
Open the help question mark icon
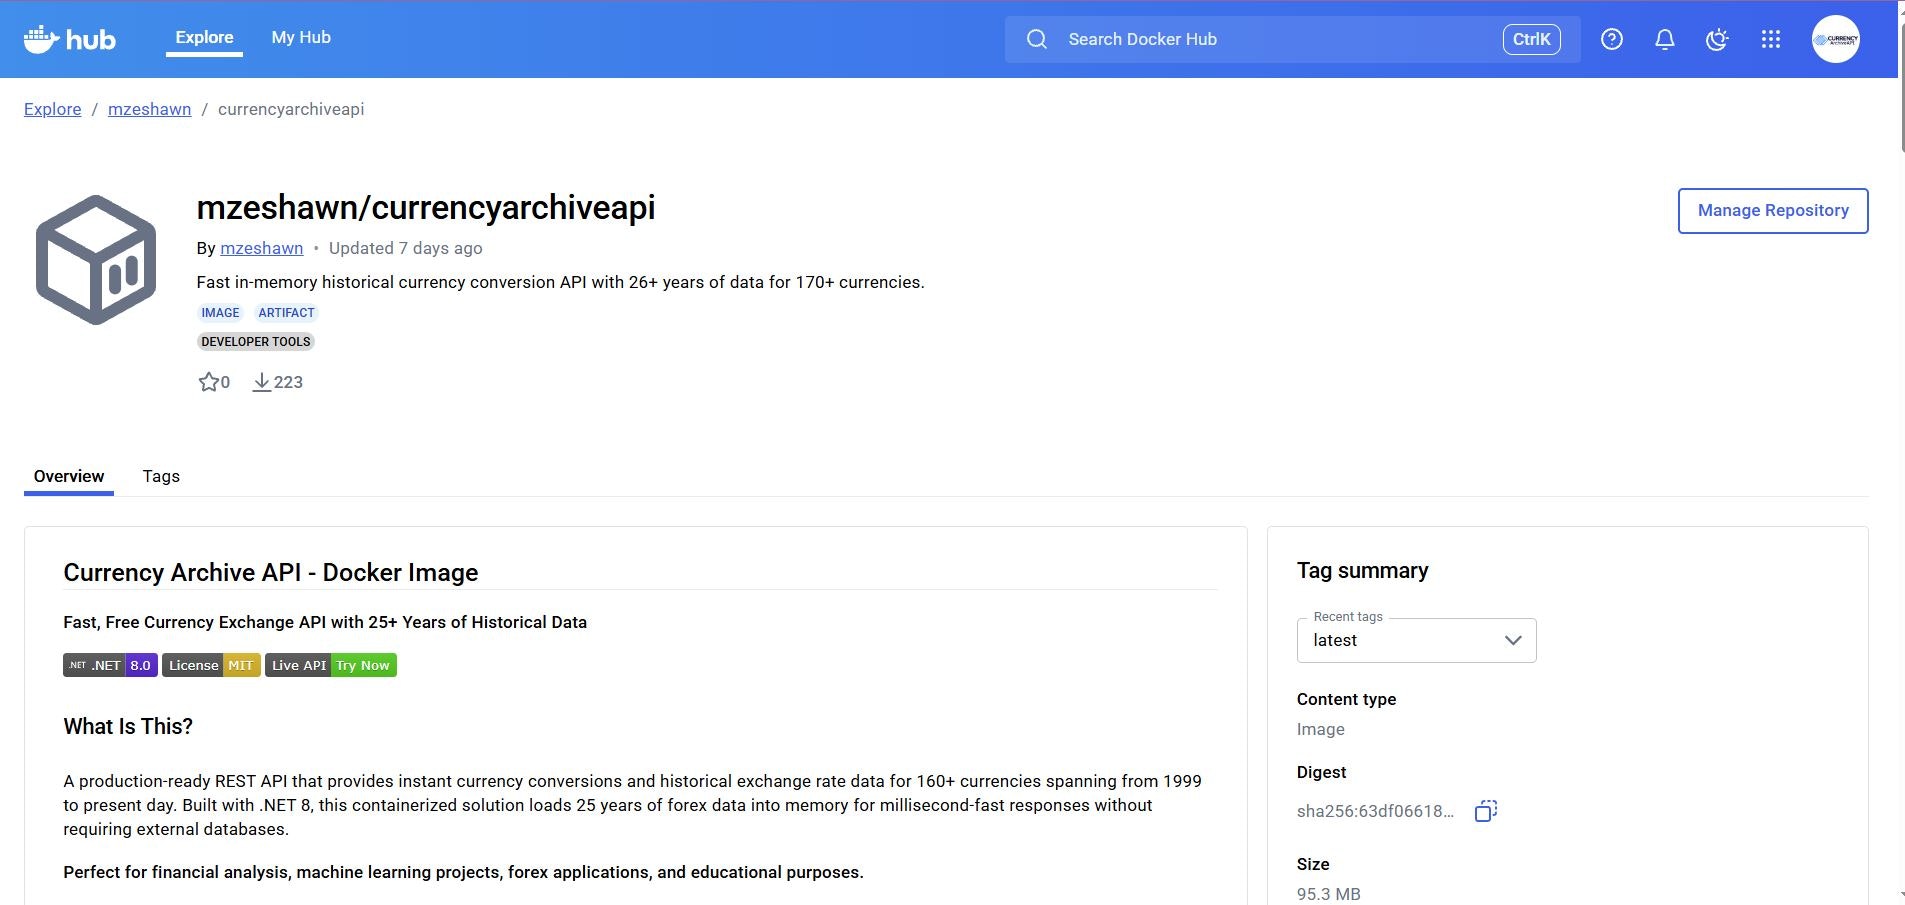pyautogui.click(x=1611, y=39)
